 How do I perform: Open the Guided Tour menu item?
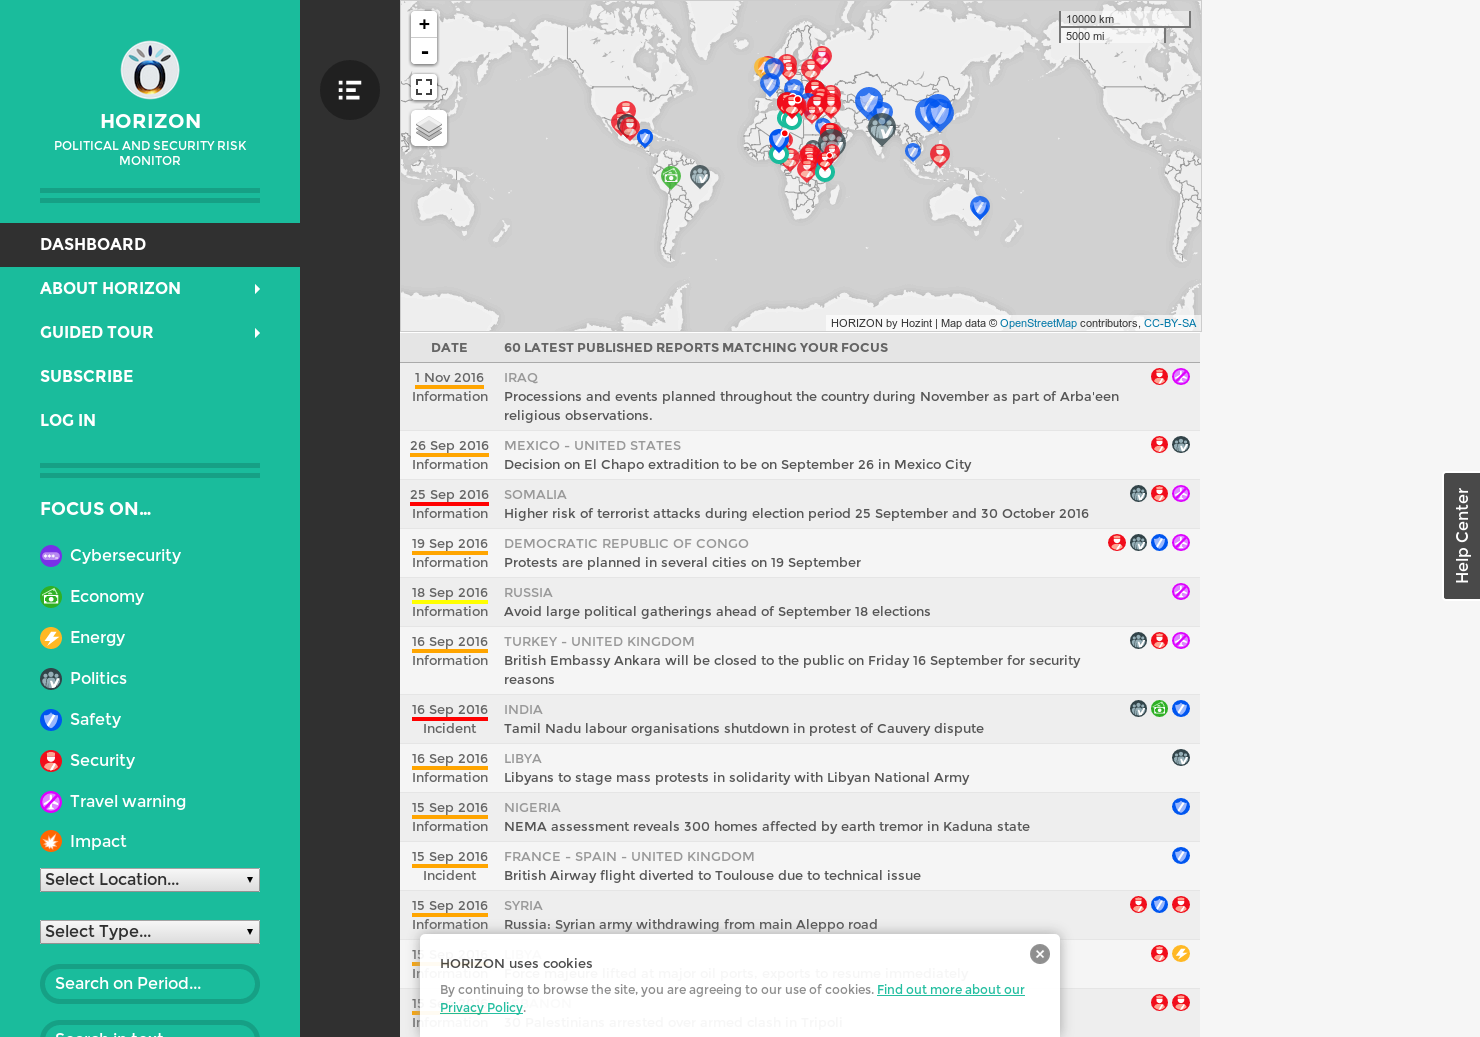pos(96,333)
